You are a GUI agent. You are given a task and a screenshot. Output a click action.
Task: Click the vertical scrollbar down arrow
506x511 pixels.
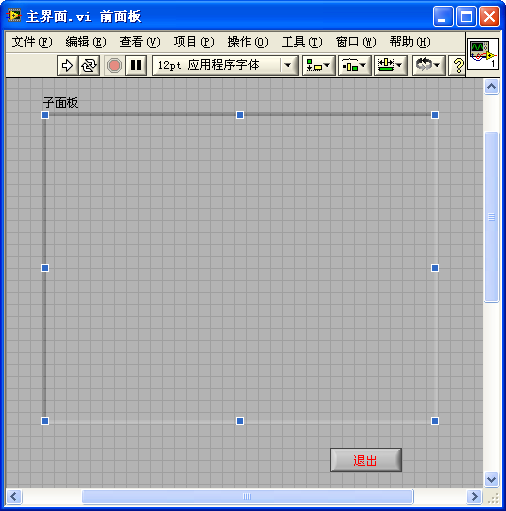[x=491, y=479]
